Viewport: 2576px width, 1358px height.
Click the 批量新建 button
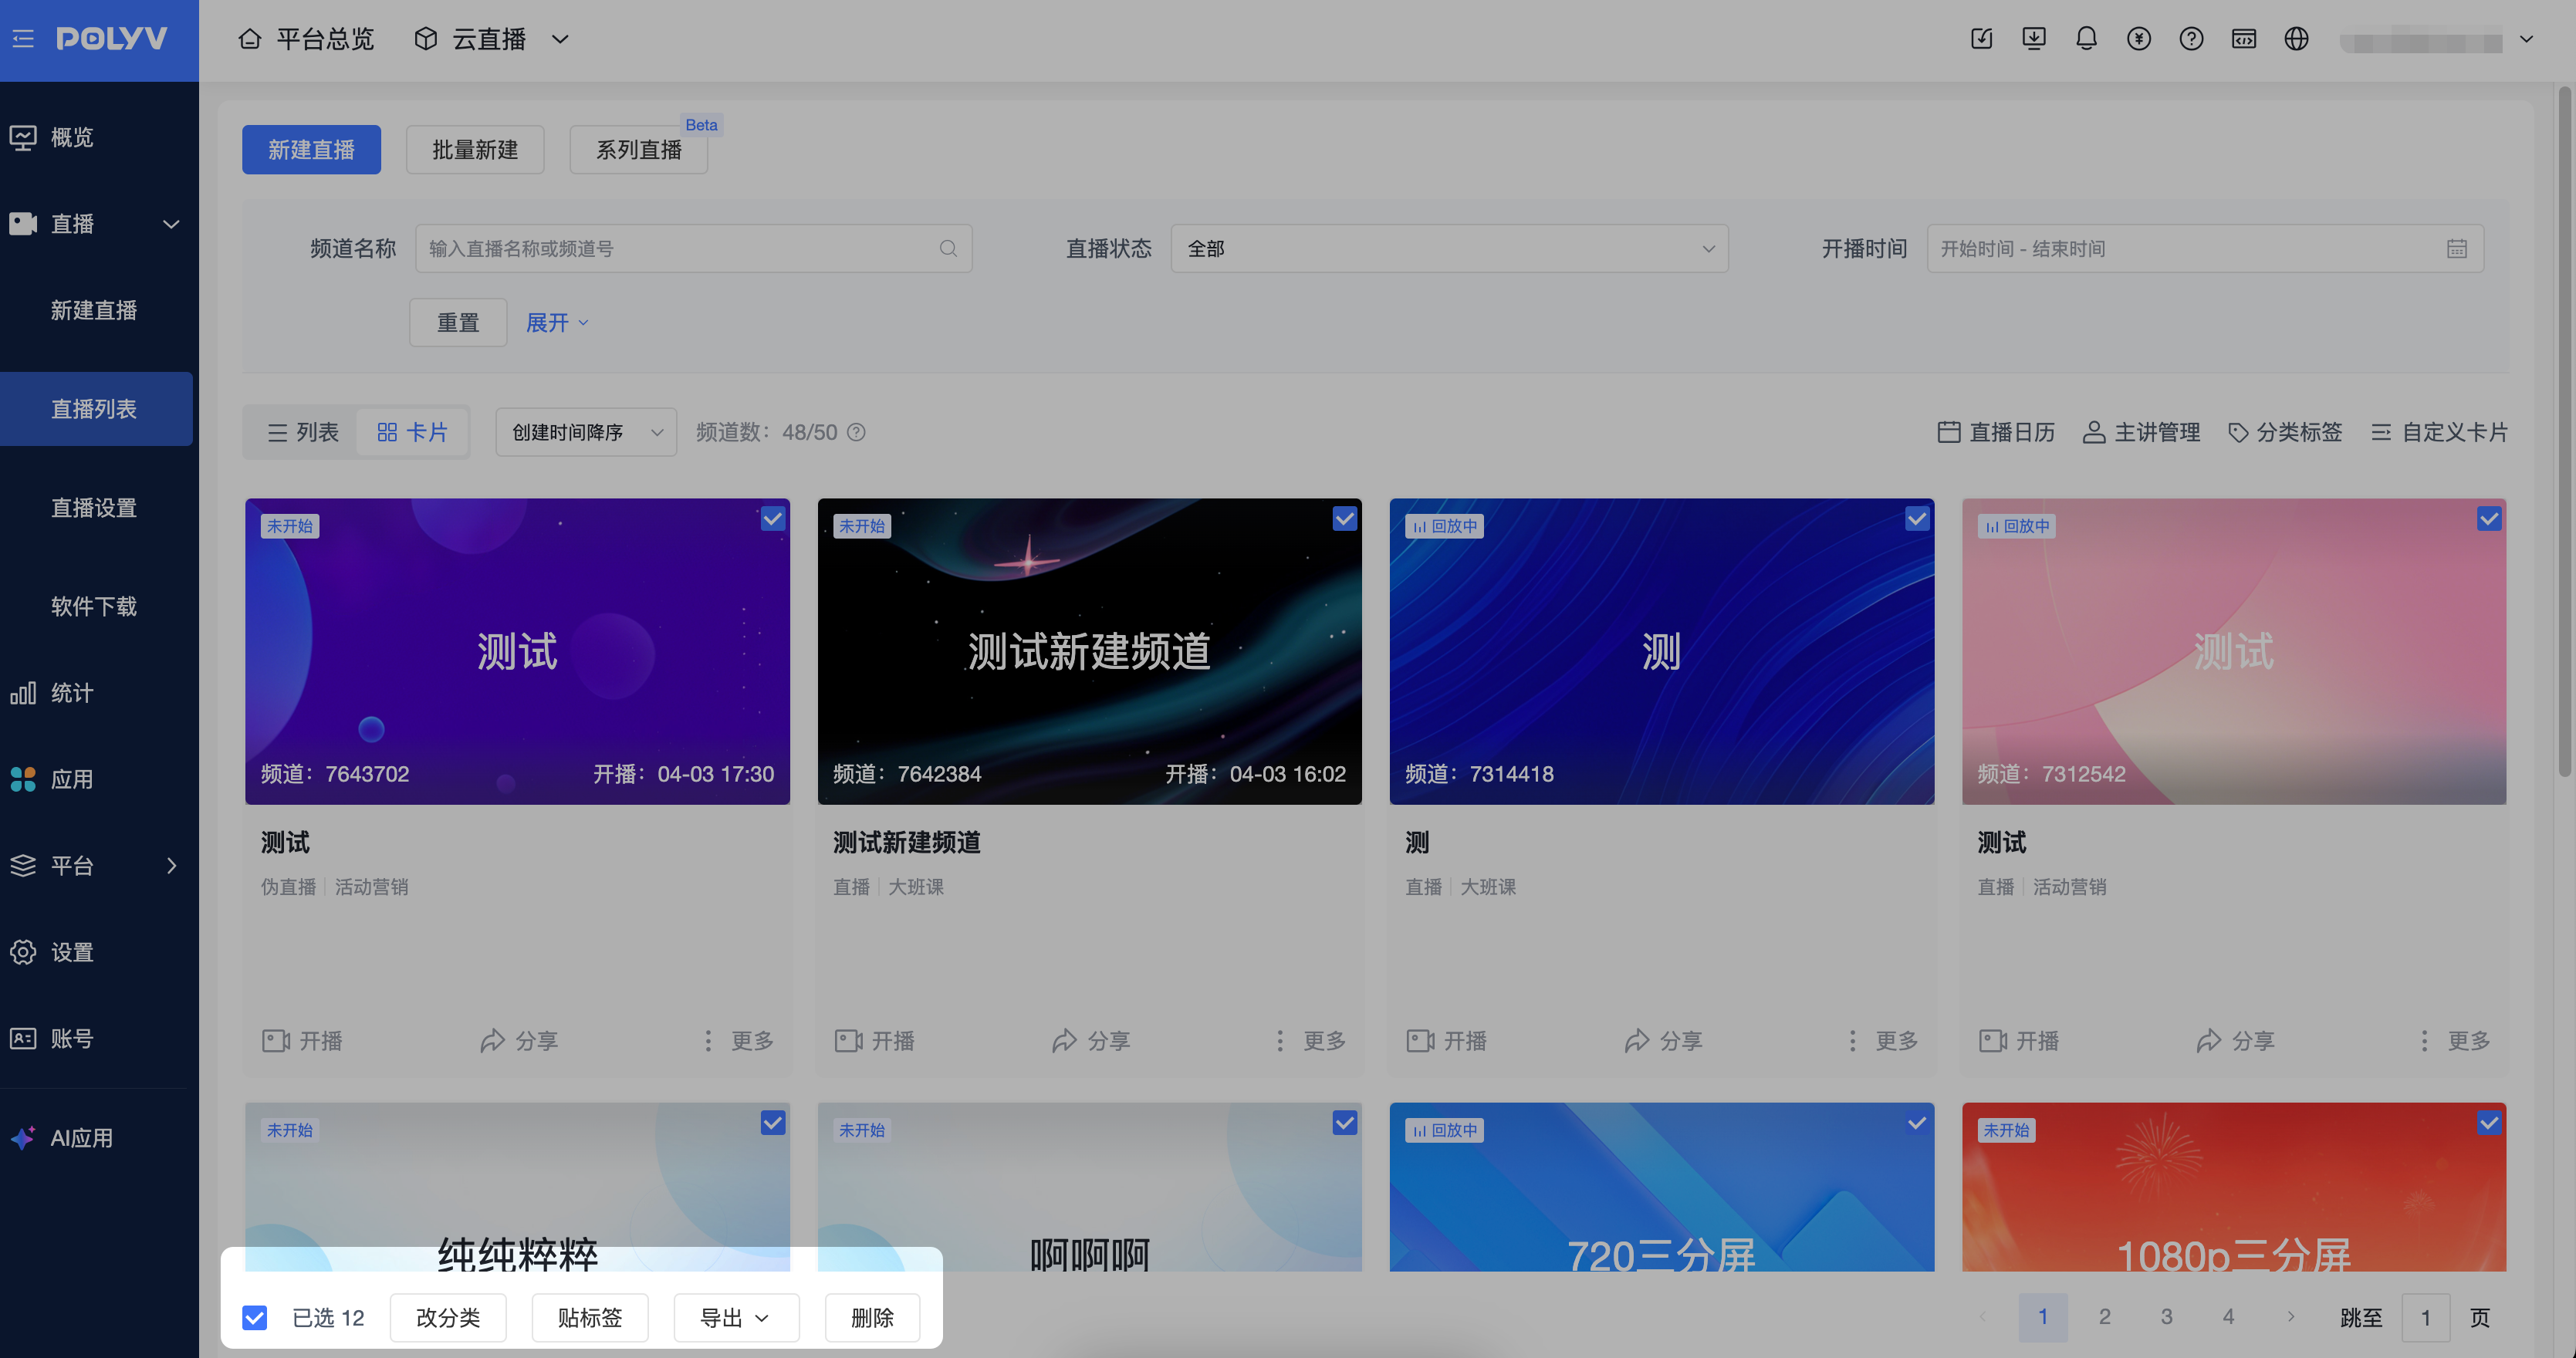pos(475,149)
